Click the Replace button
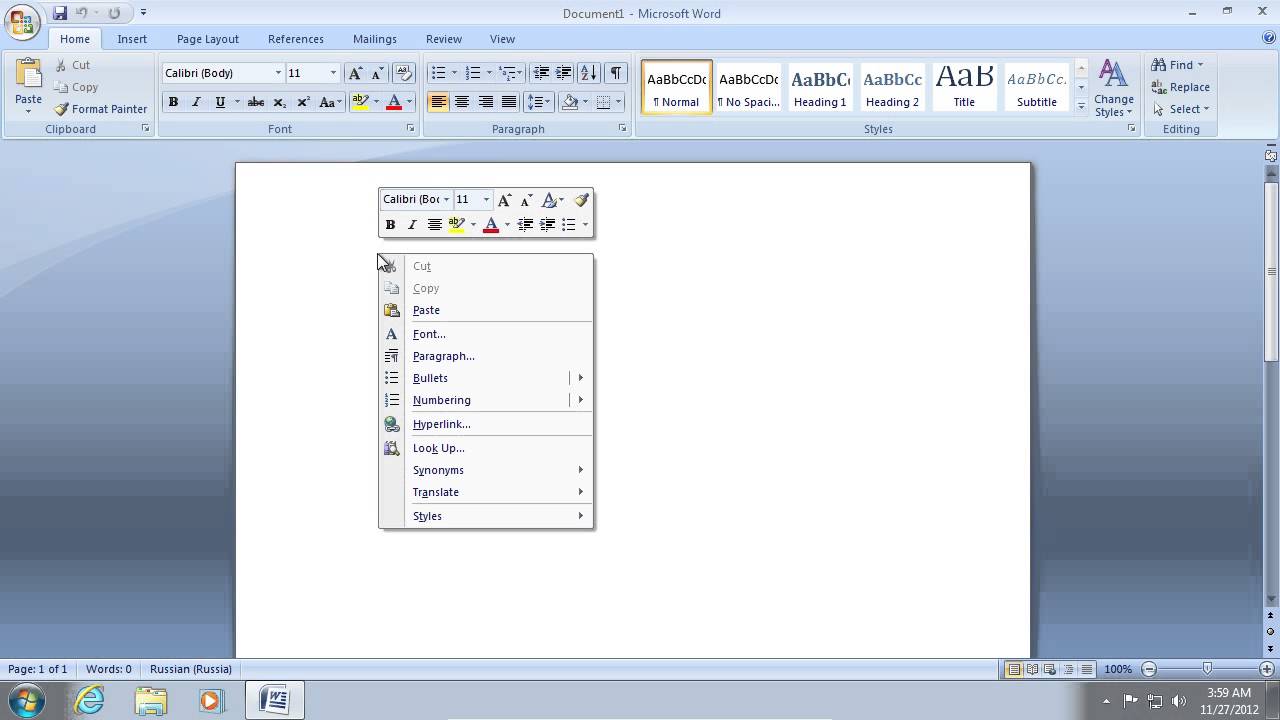 click(1180, 87)
